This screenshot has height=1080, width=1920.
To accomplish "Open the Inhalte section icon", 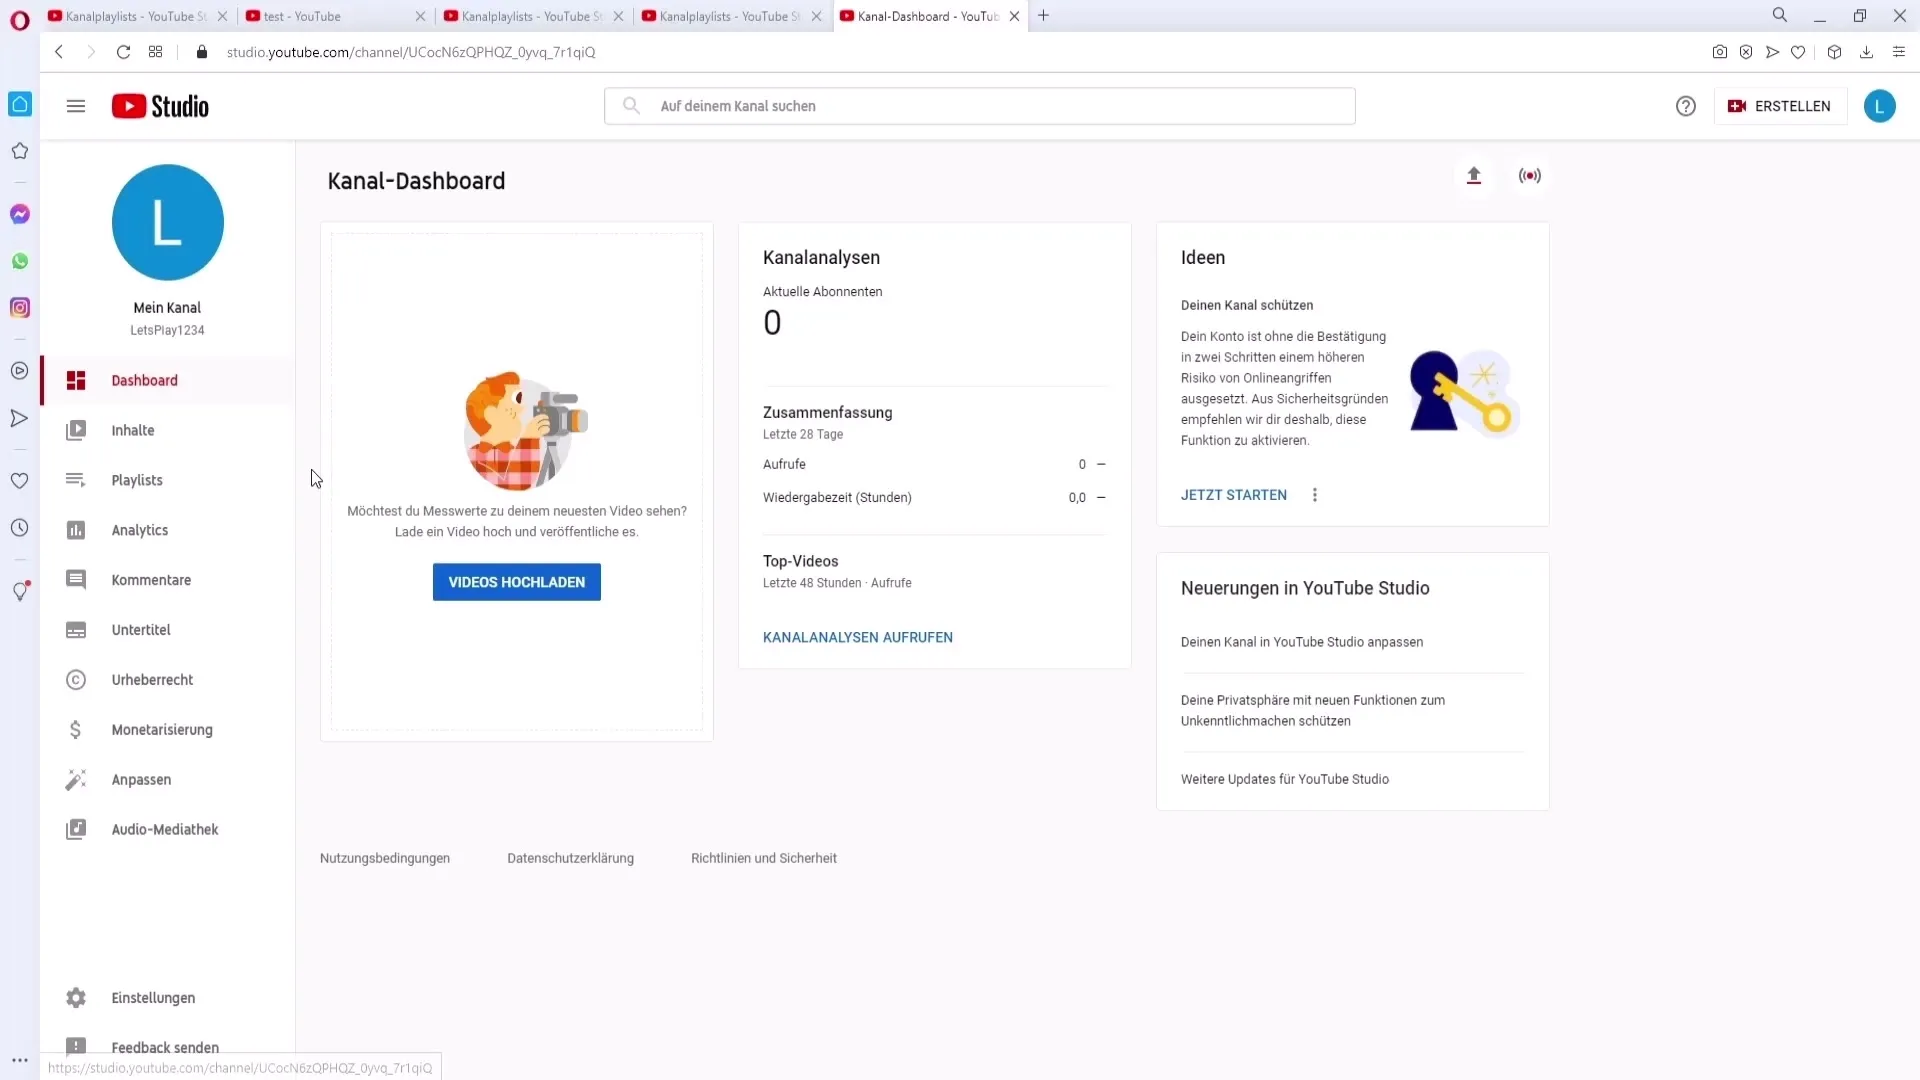I will (x=75, y=430).
